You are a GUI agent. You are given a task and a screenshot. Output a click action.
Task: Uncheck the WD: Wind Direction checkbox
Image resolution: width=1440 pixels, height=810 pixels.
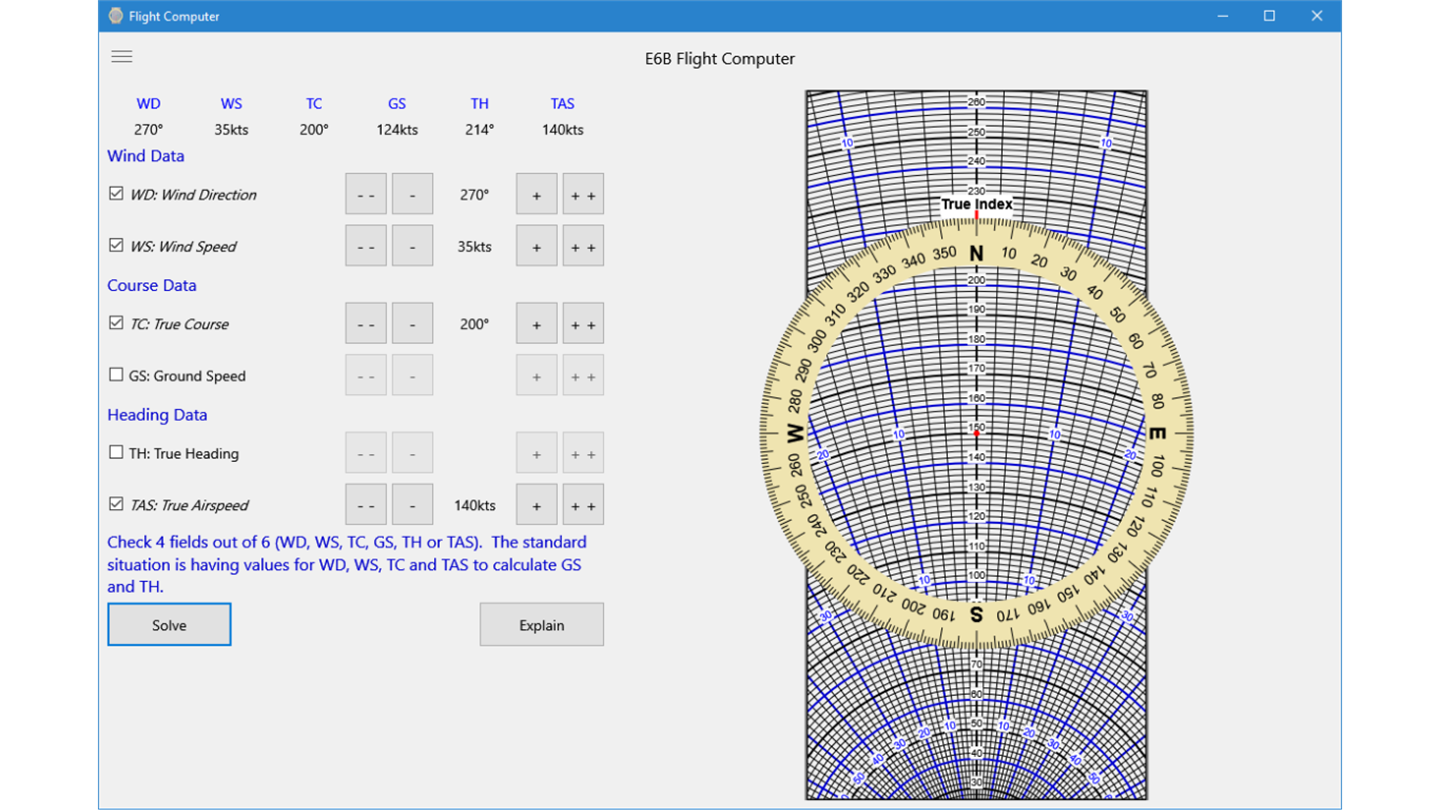coord(116,194)
